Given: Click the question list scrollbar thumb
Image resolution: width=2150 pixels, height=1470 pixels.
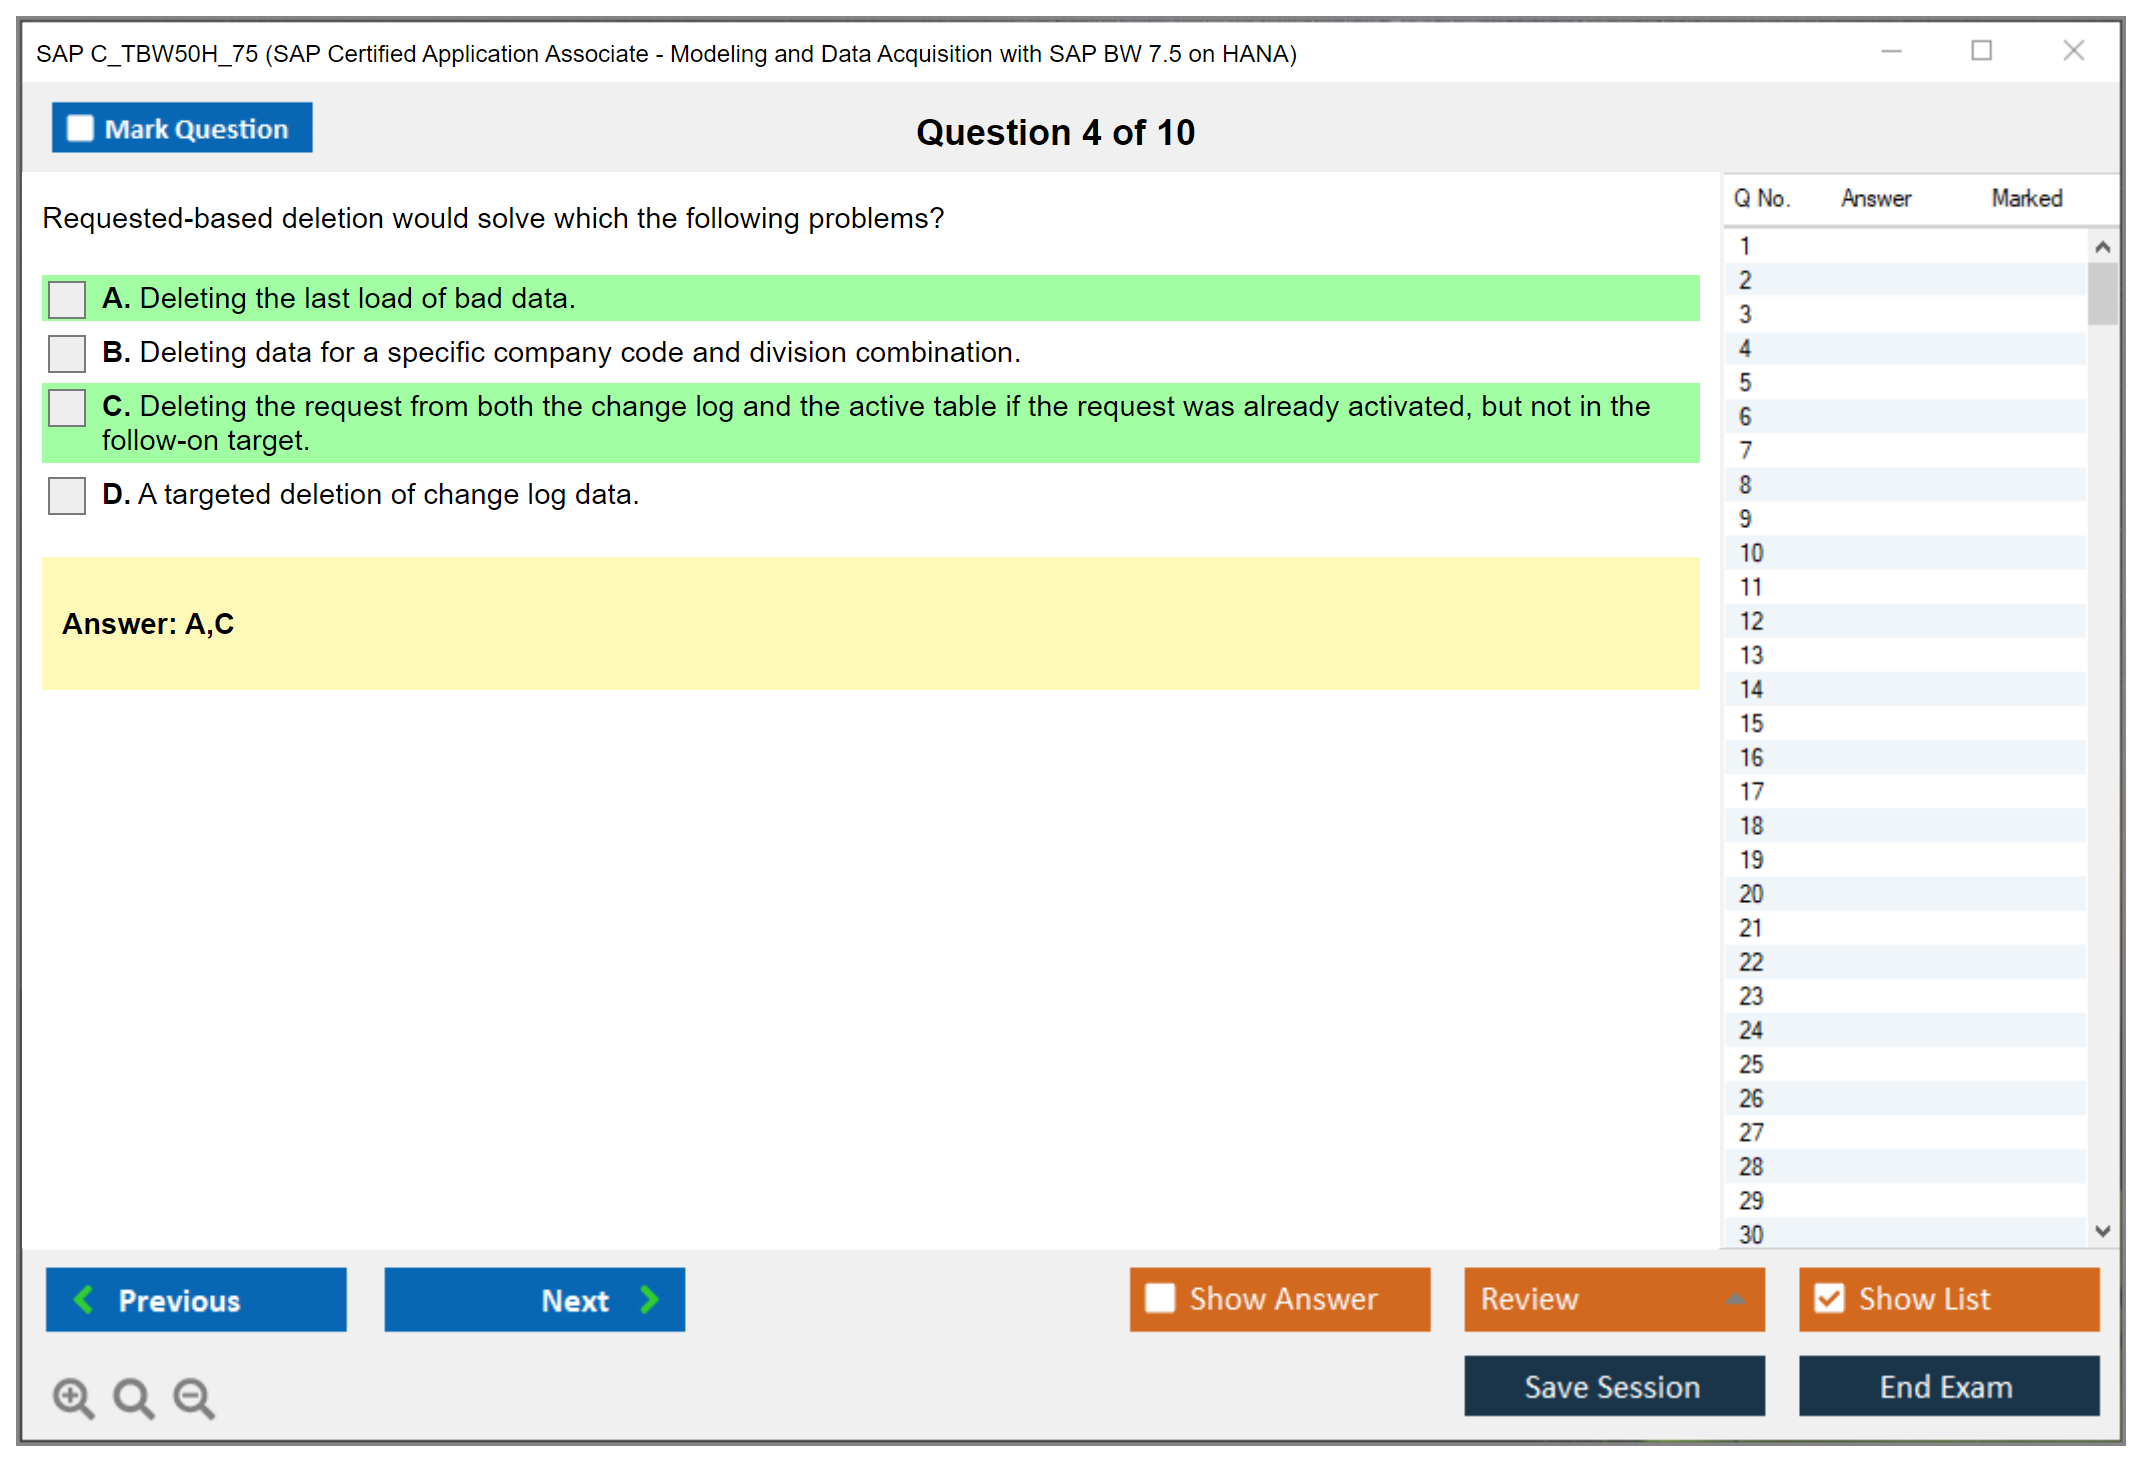Looking at the screenshot, I should [2102, 293].
